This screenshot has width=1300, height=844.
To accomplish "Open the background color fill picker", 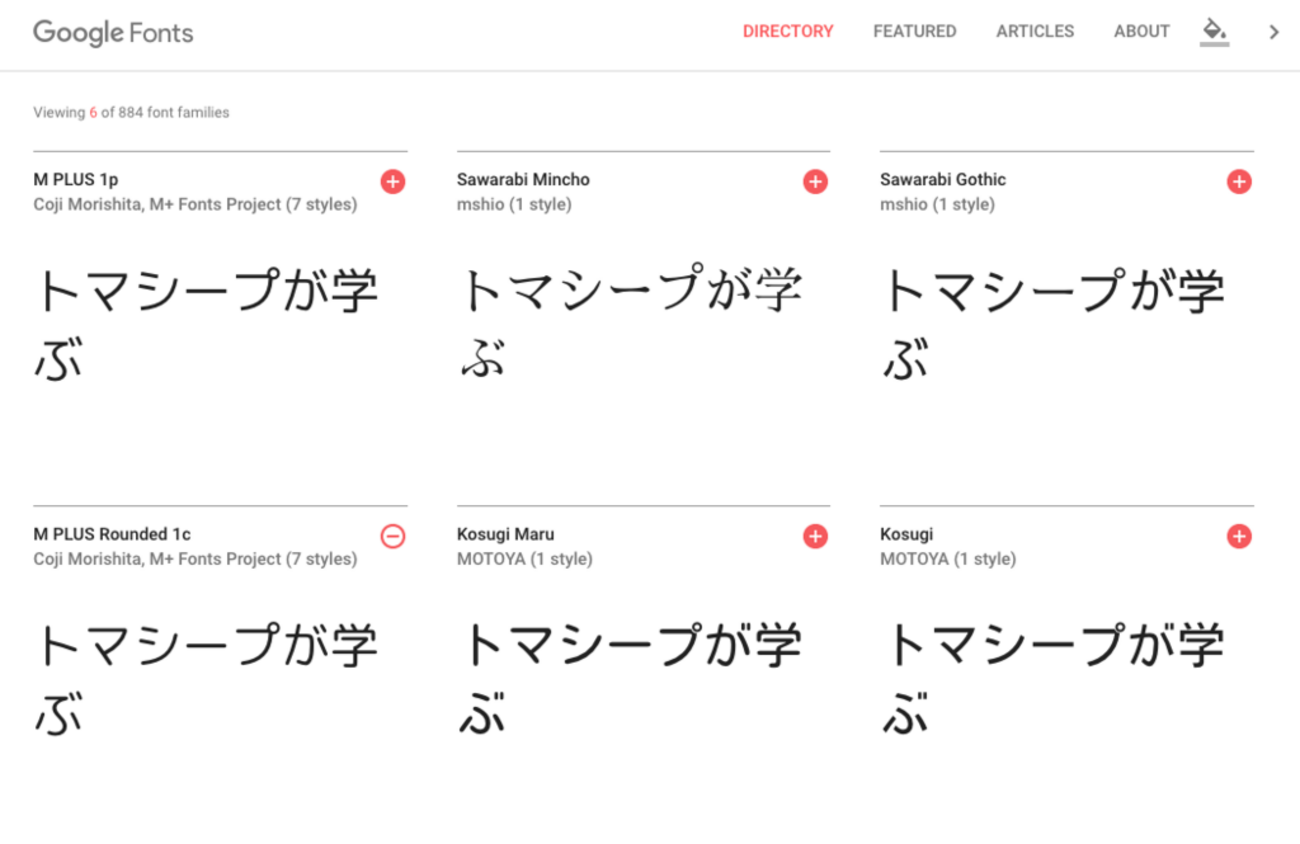I will (x=1214, y=31).
